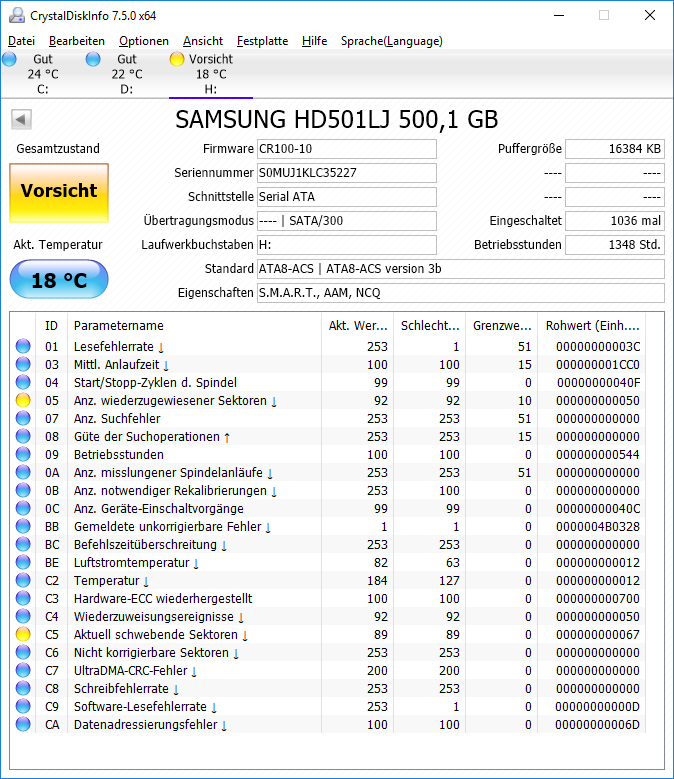Click the Eigenschaften S.M.A.R.T. field

click(x=460, y=293)
